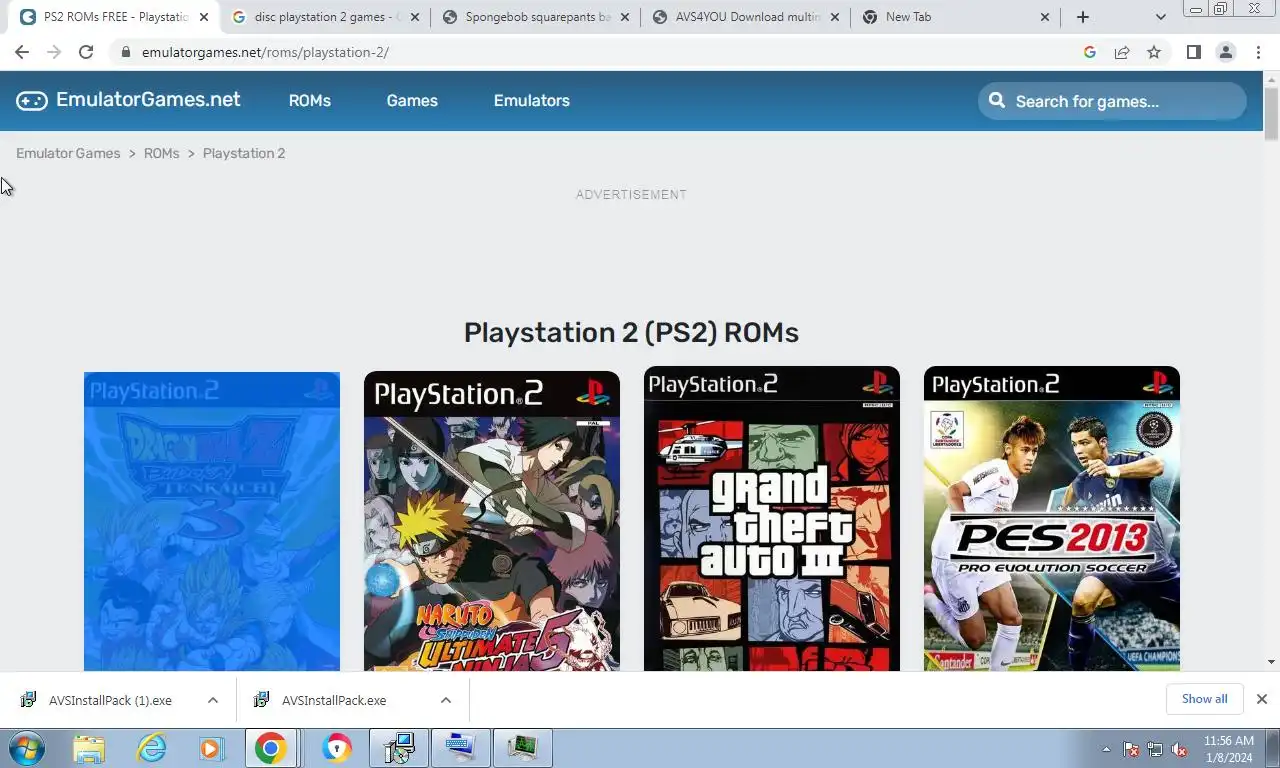Toggle the Chrome side panel icon
The width and height of the screenshot is (1280, 768).
[1193, 52]
